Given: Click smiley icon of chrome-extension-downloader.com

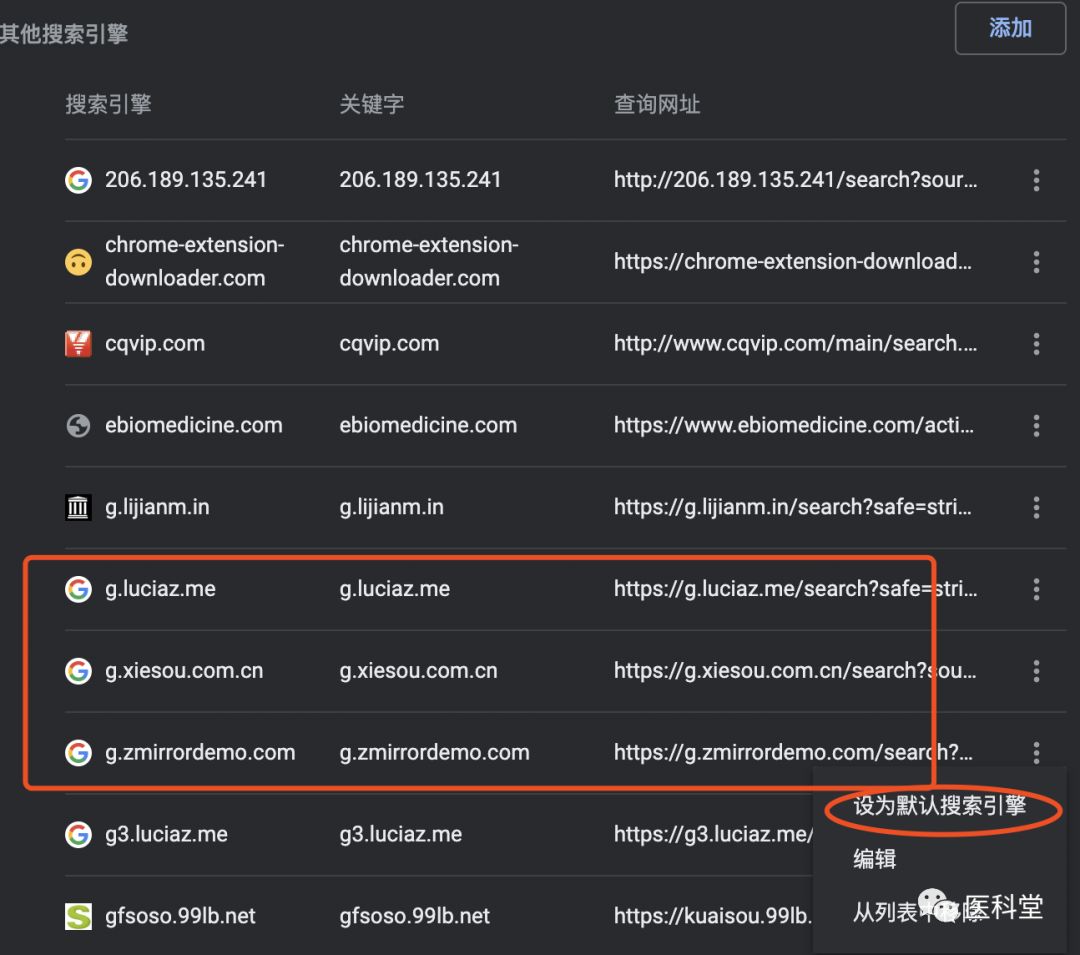Looking at the screenshot, I should [x=79, y=262].
